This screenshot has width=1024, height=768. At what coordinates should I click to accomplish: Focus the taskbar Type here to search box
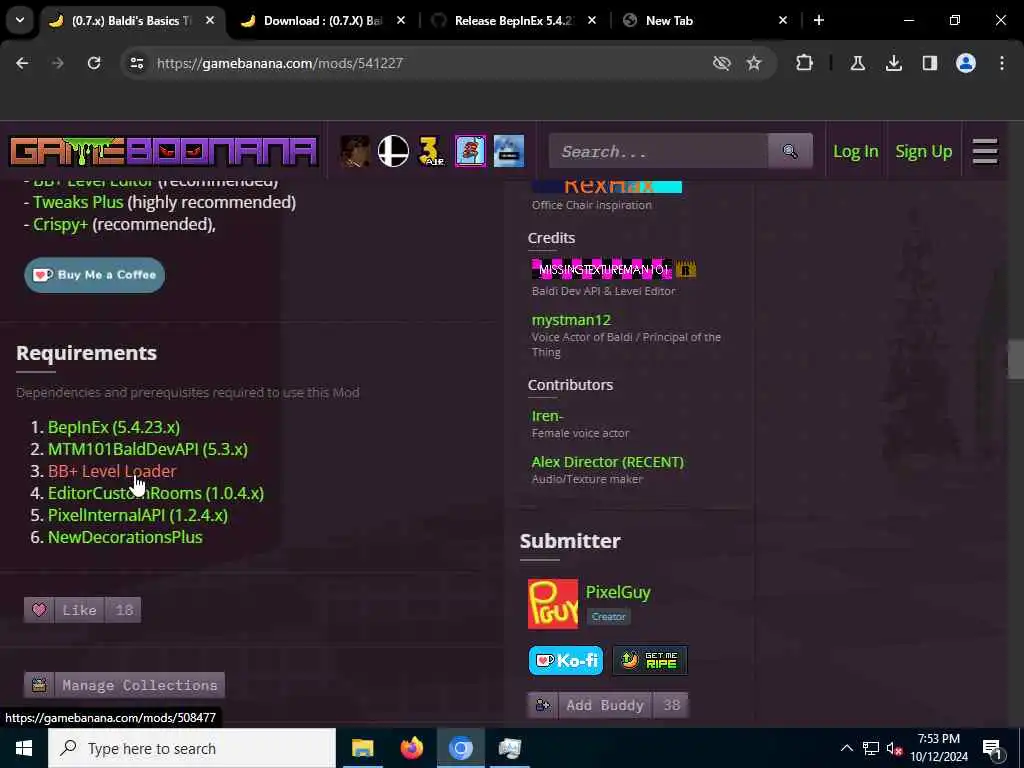[x=192, y=748]
